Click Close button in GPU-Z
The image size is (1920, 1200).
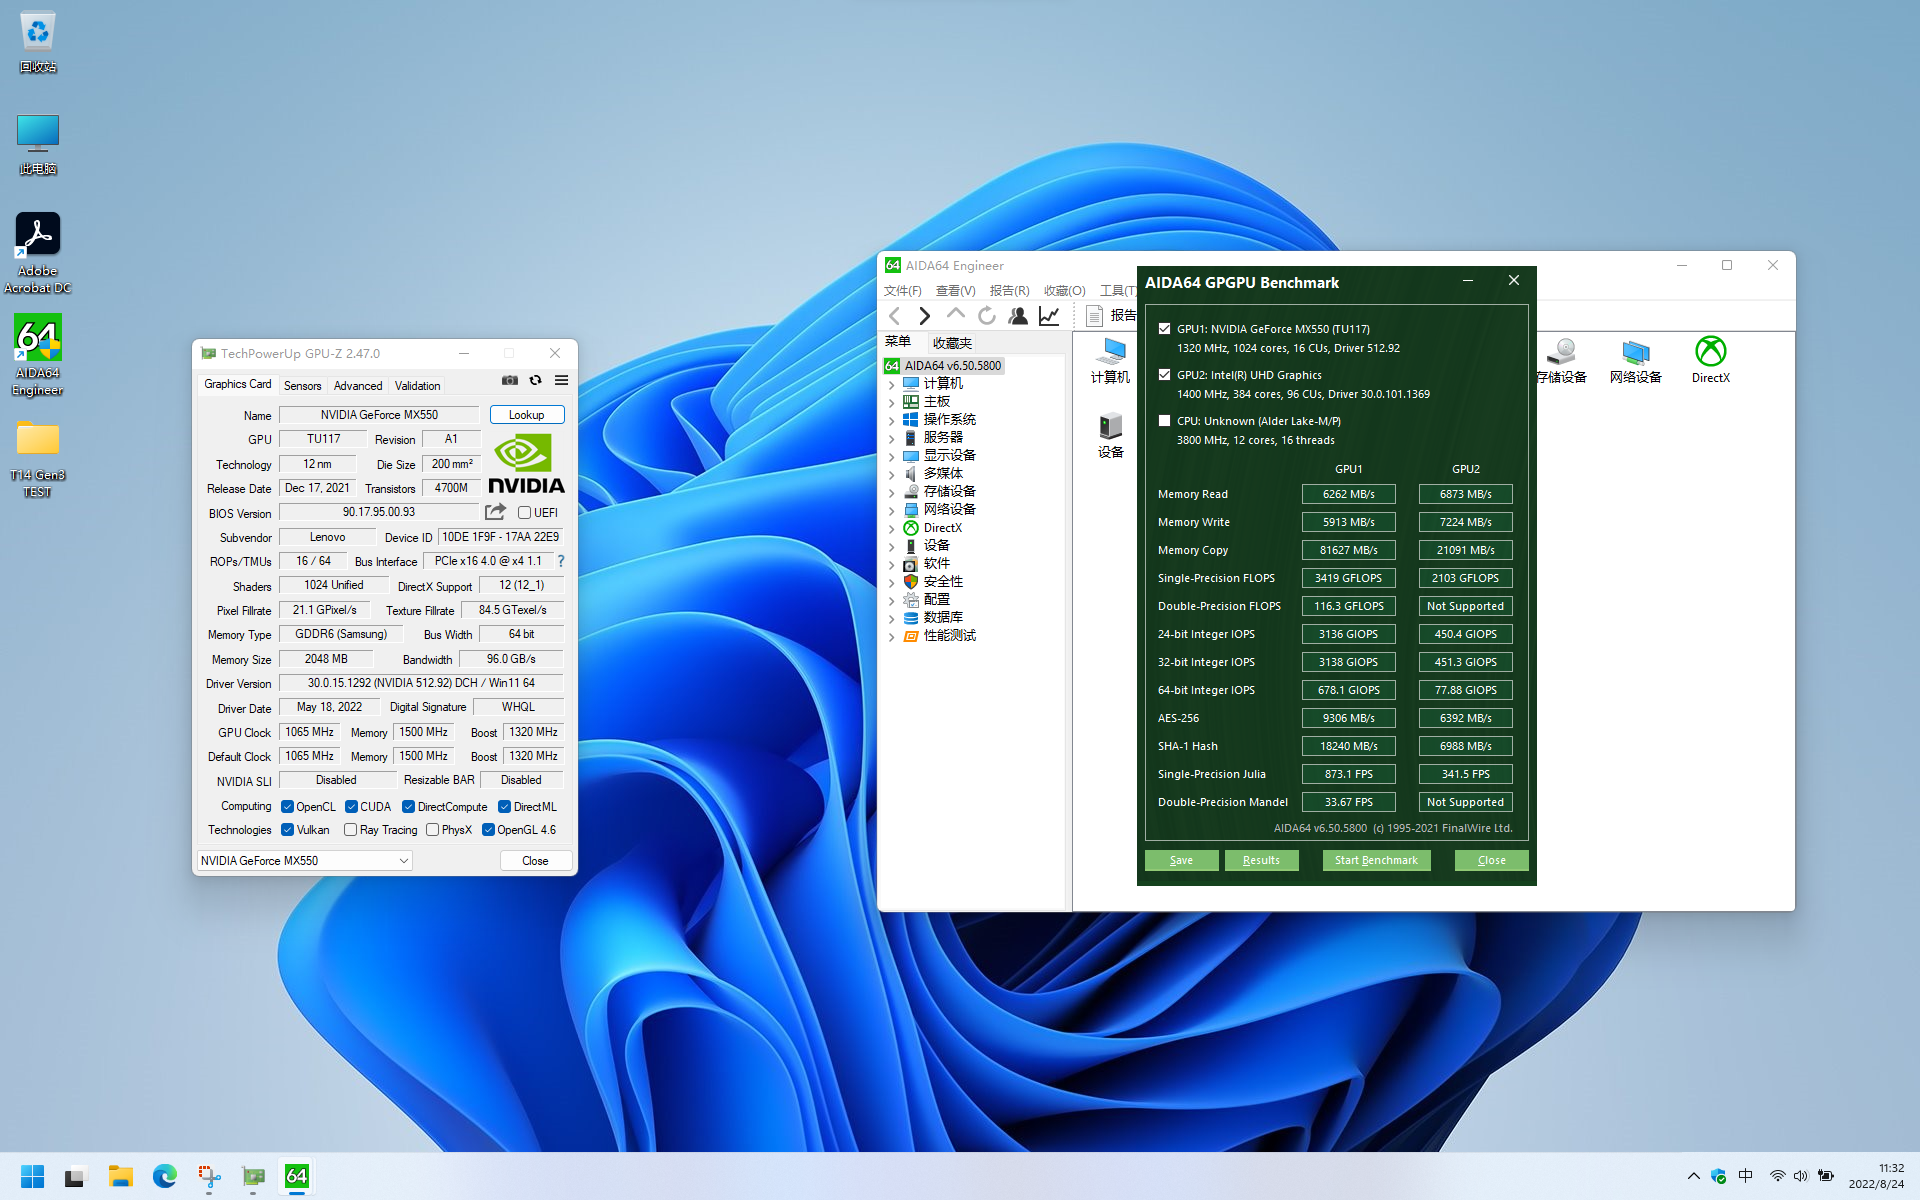[535, 861]
